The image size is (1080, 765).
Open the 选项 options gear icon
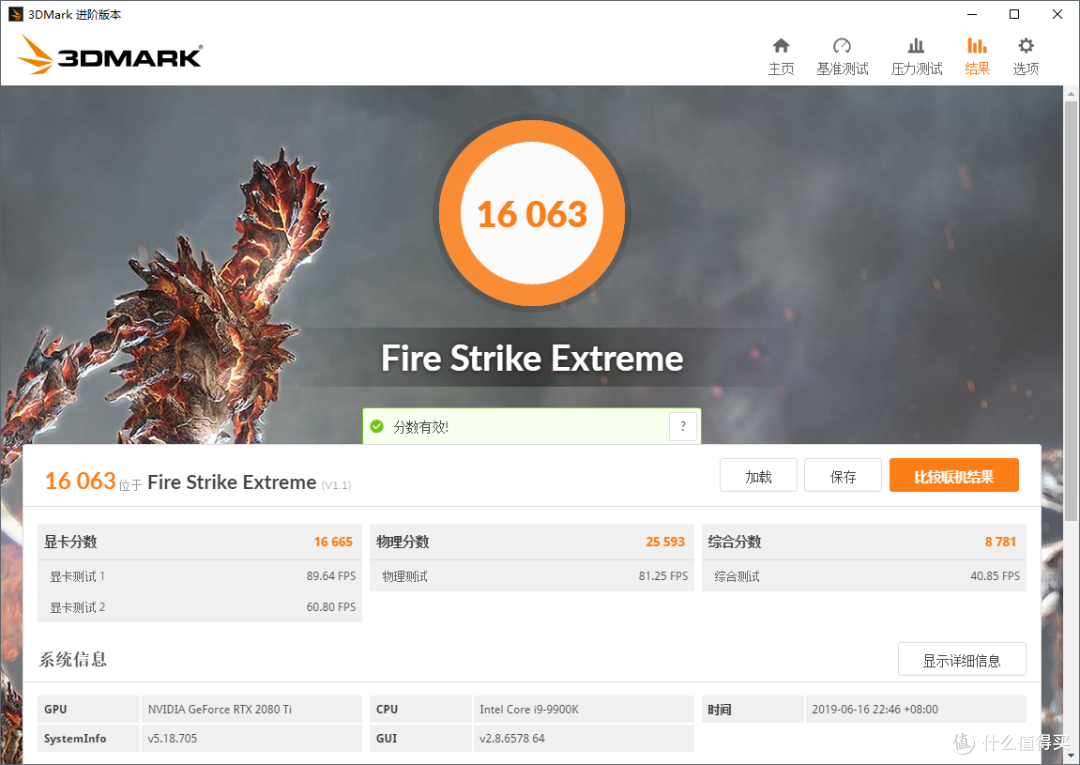coord(1026,46)
